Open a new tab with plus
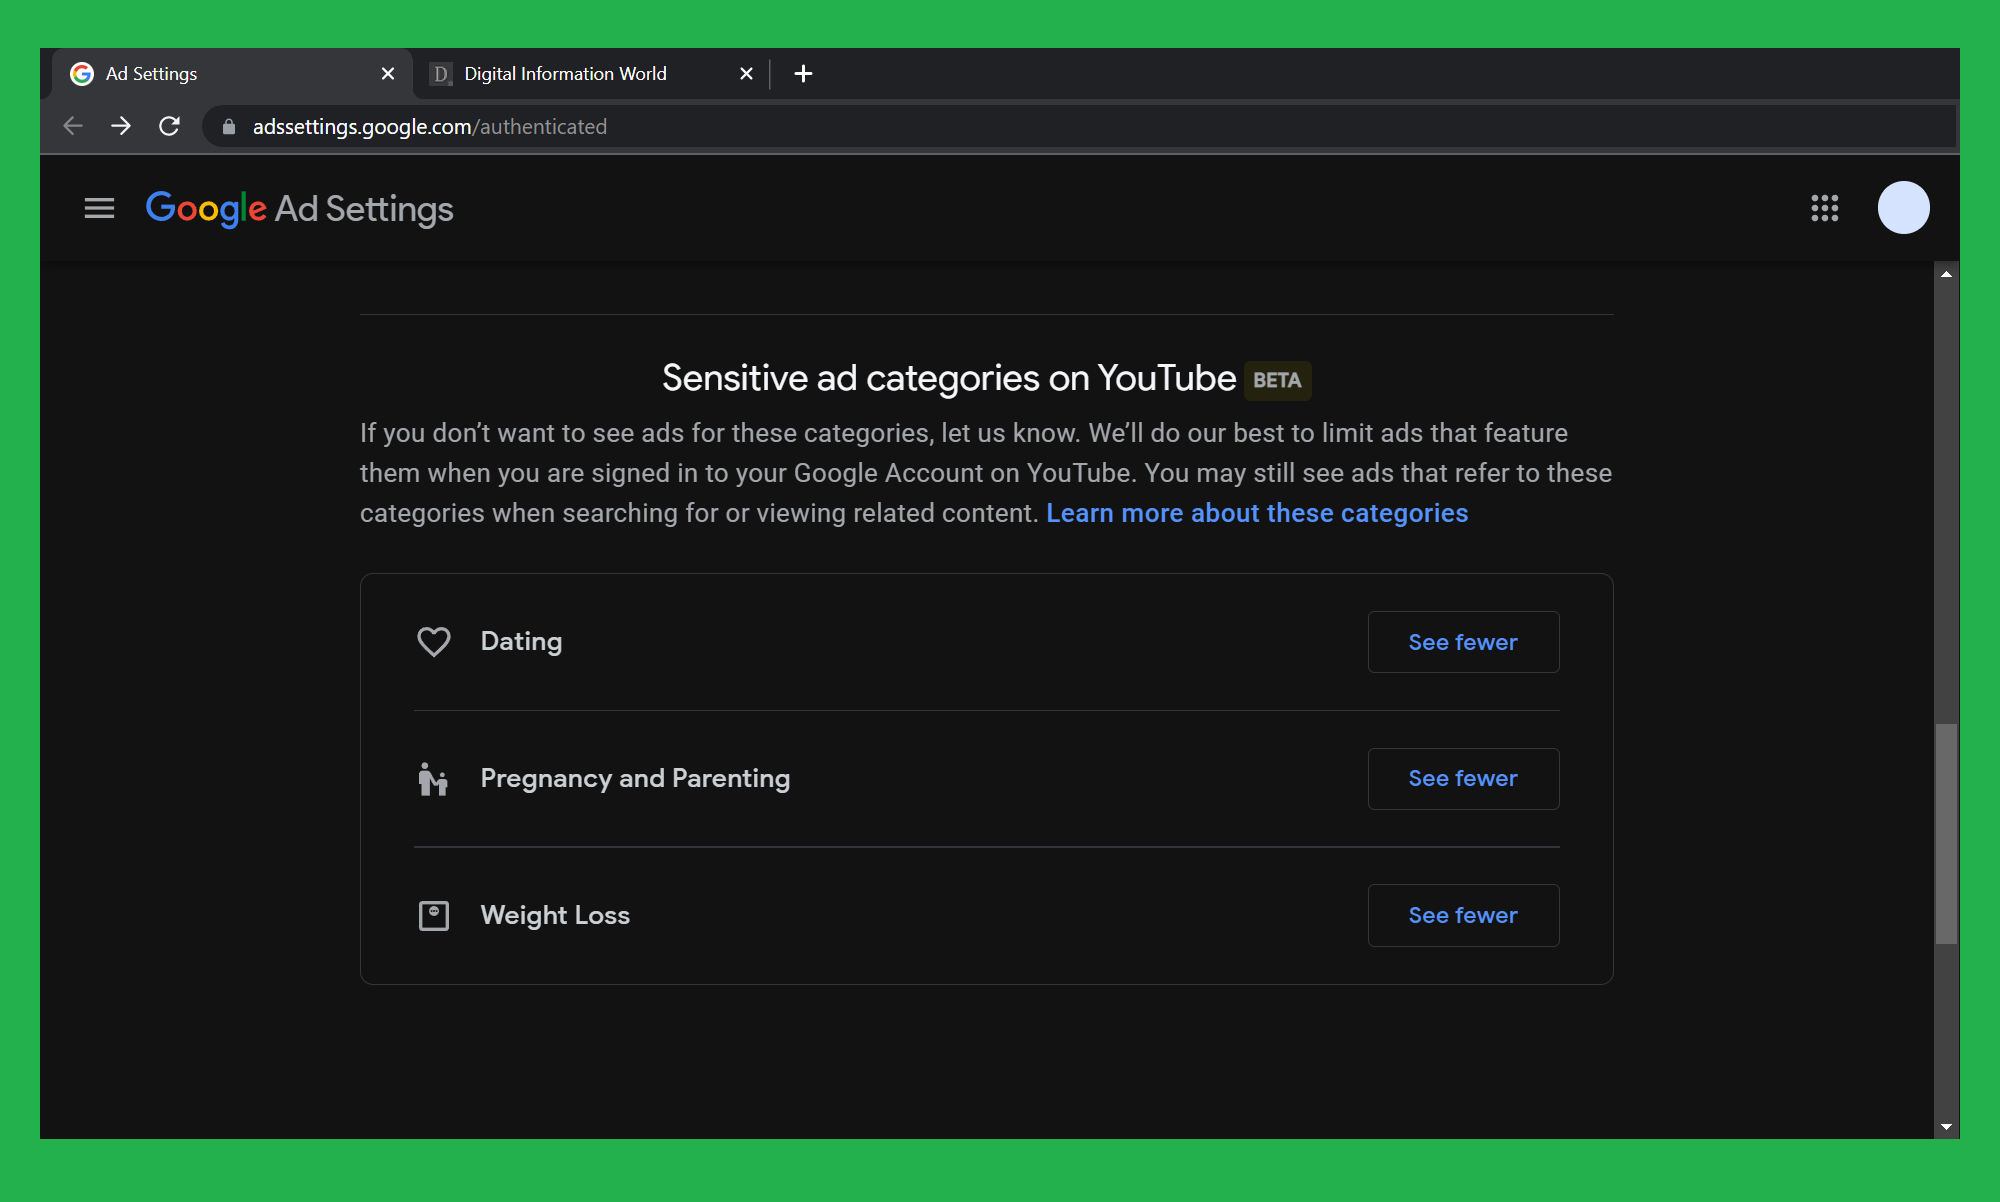Viewport: 2000px width, 1202px height. 803,74
